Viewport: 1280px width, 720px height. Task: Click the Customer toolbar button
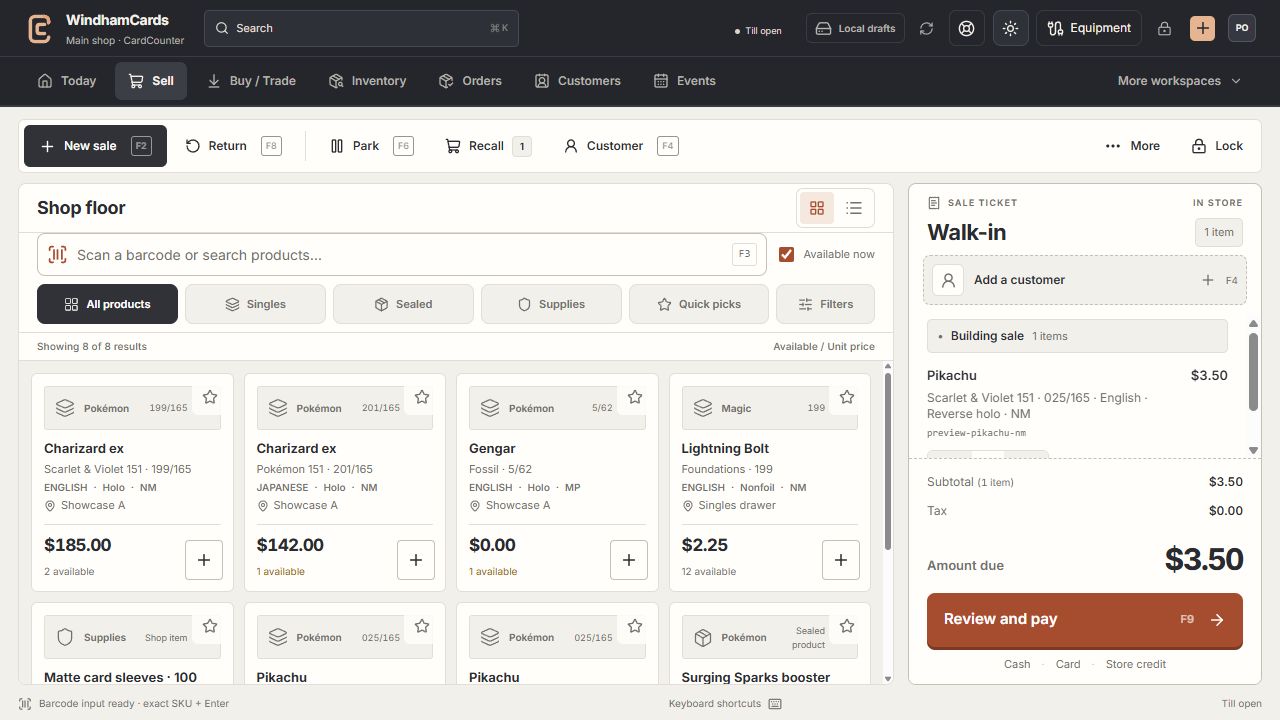click(x=620, y=146)
